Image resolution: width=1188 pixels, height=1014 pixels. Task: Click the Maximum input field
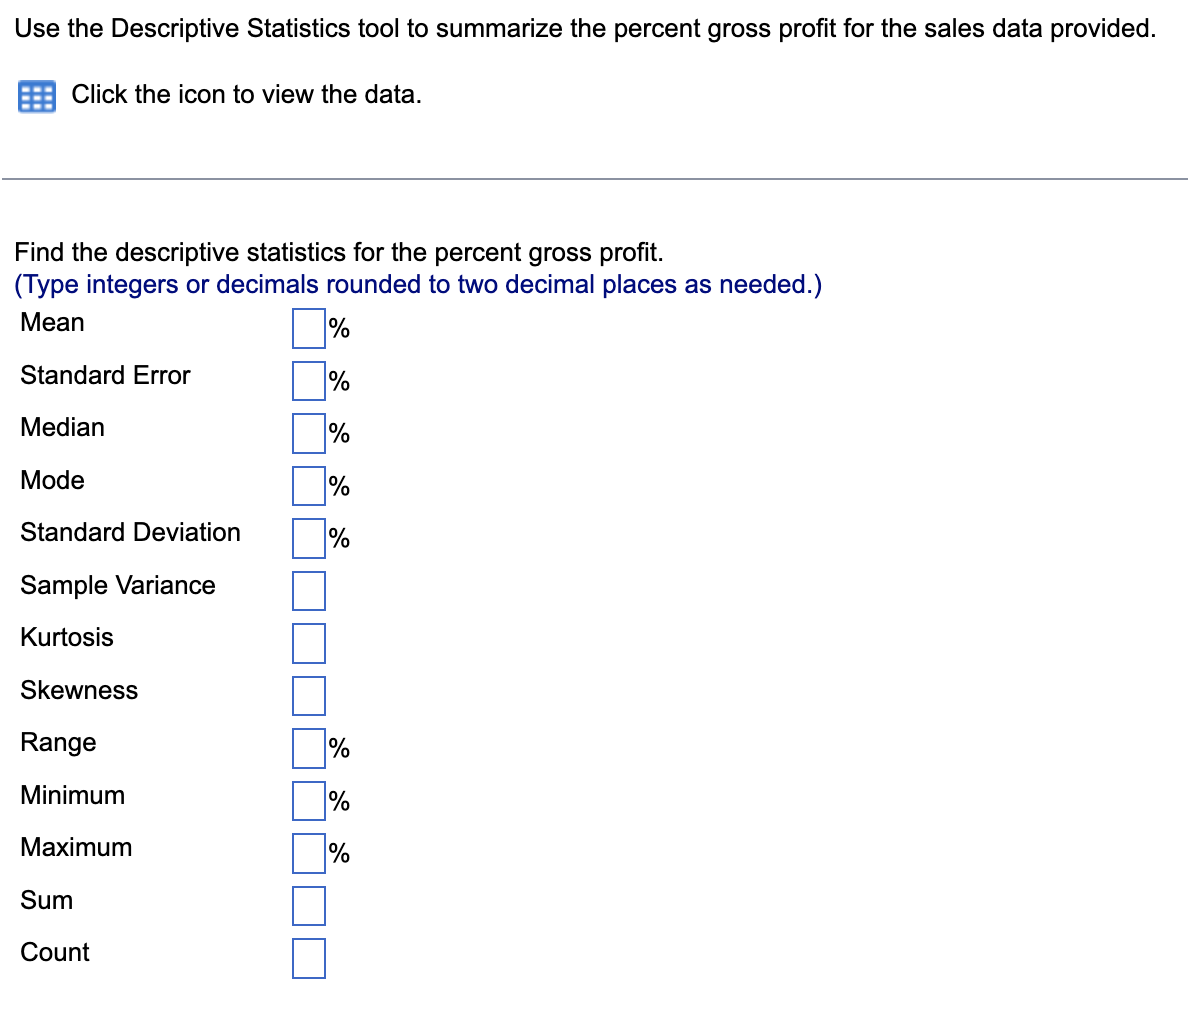[307, 853]
